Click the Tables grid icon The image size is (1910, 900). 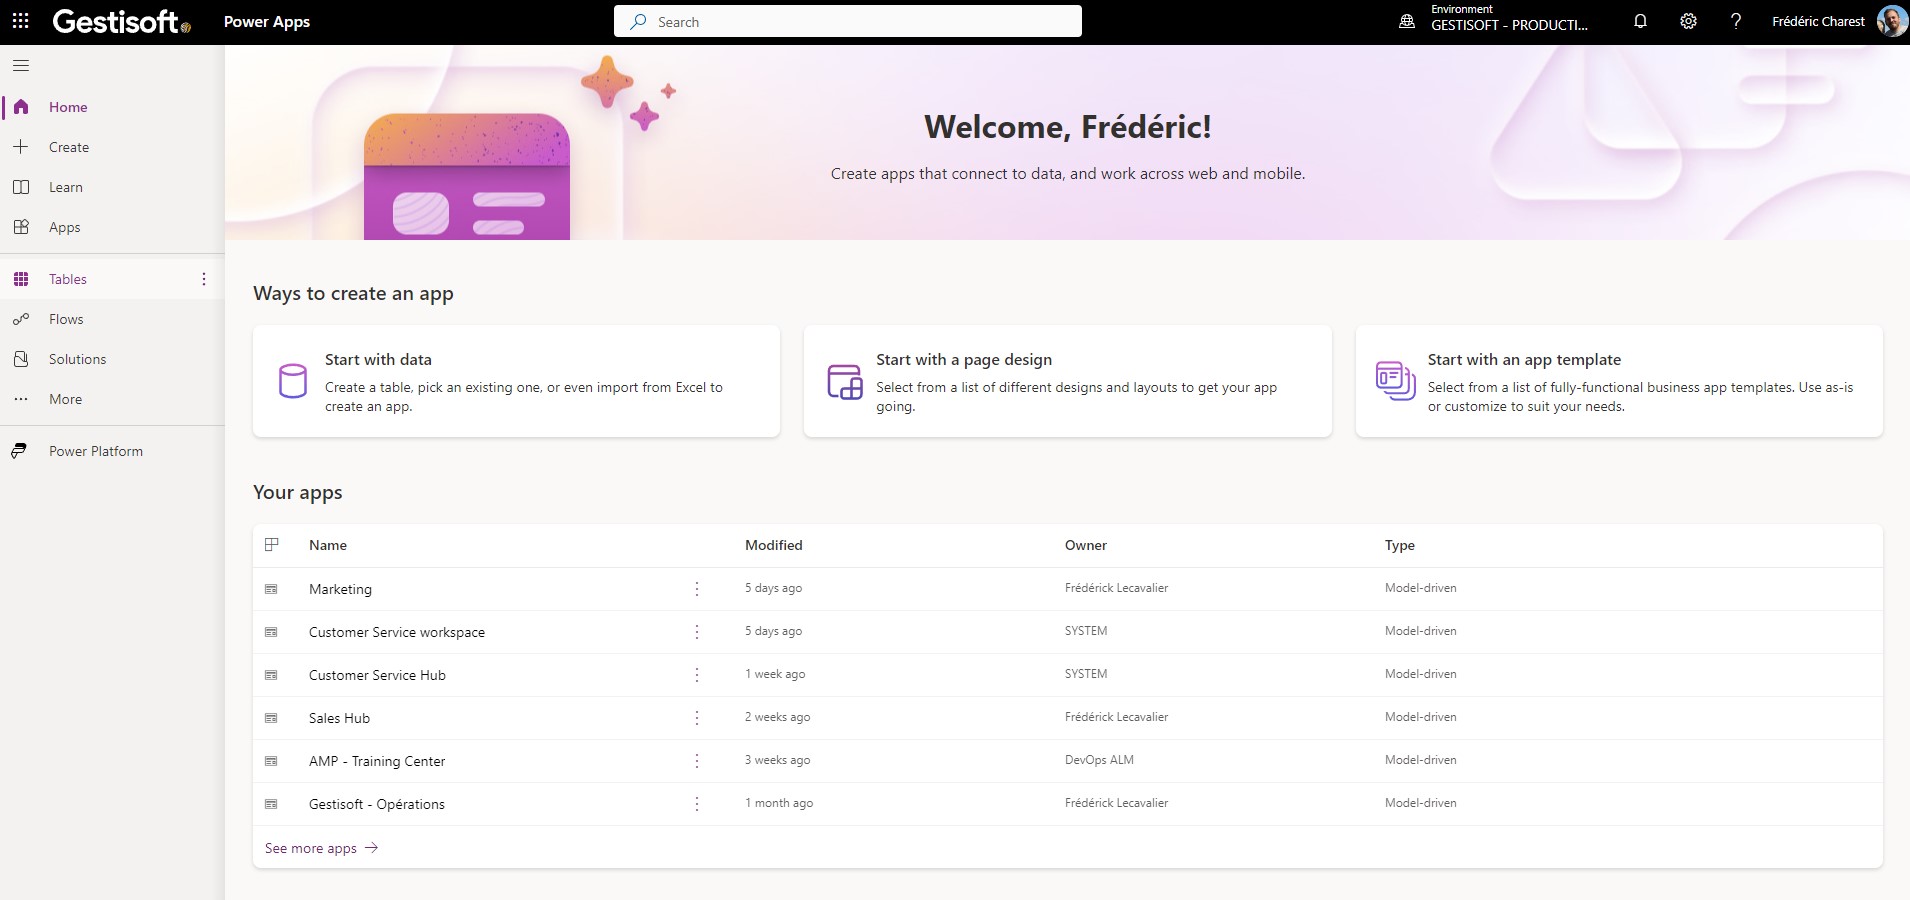[21, 279]
